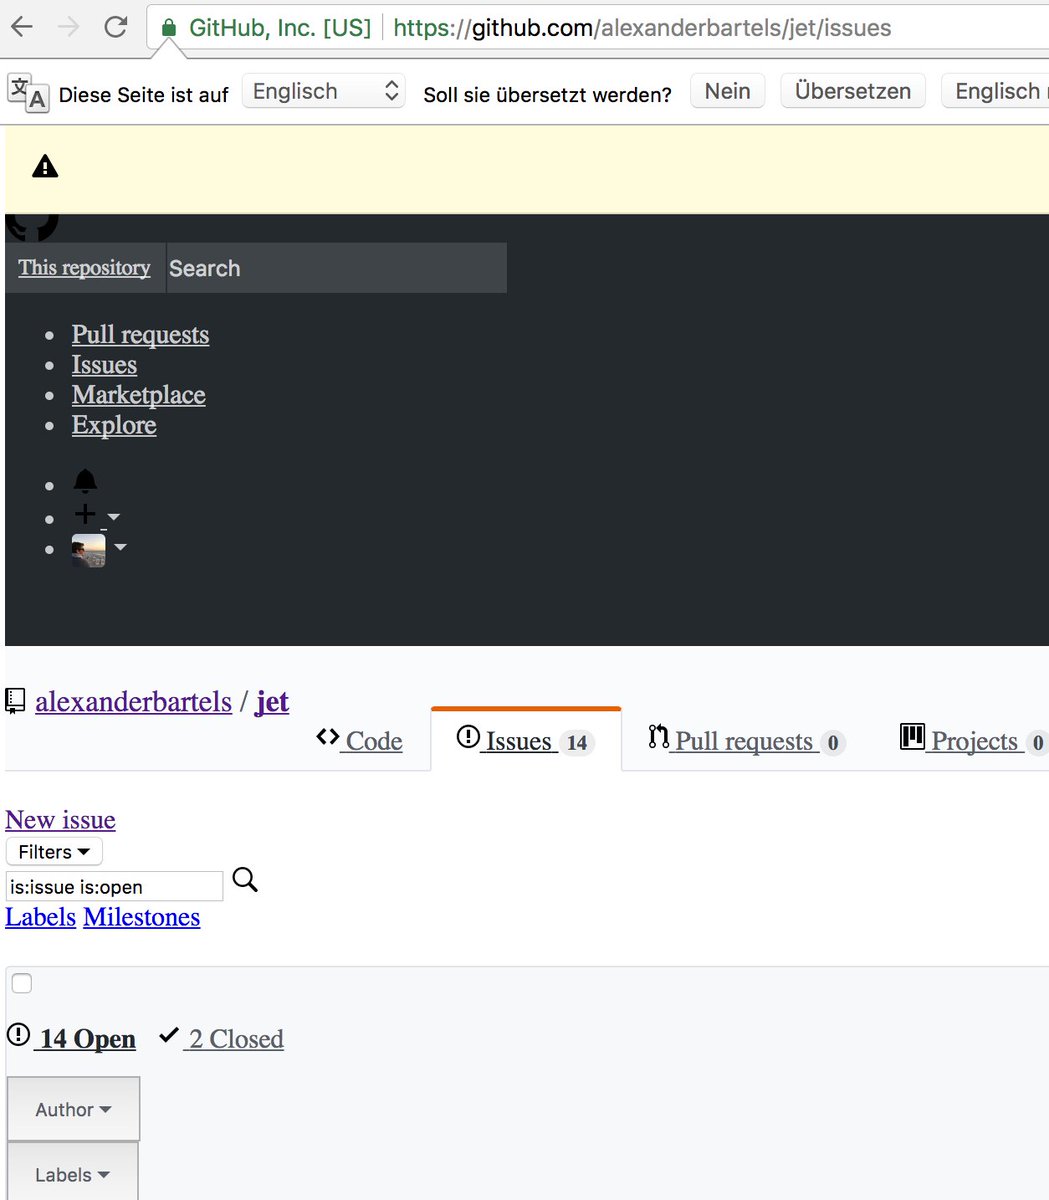Go back with the browser back arrow

tap(22, 27)
